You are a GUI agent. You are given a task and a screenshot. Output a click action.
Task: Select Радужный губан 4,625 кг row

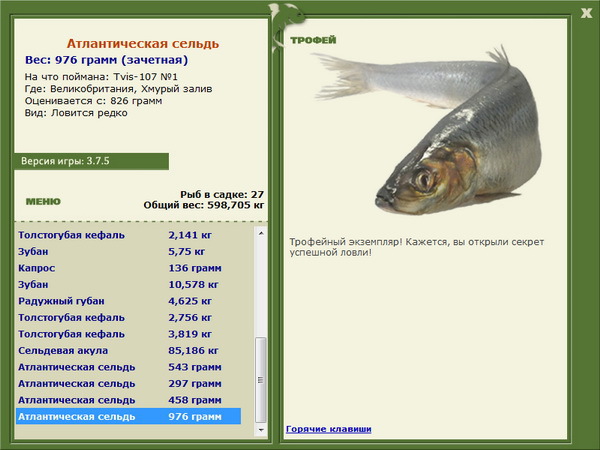128,301
